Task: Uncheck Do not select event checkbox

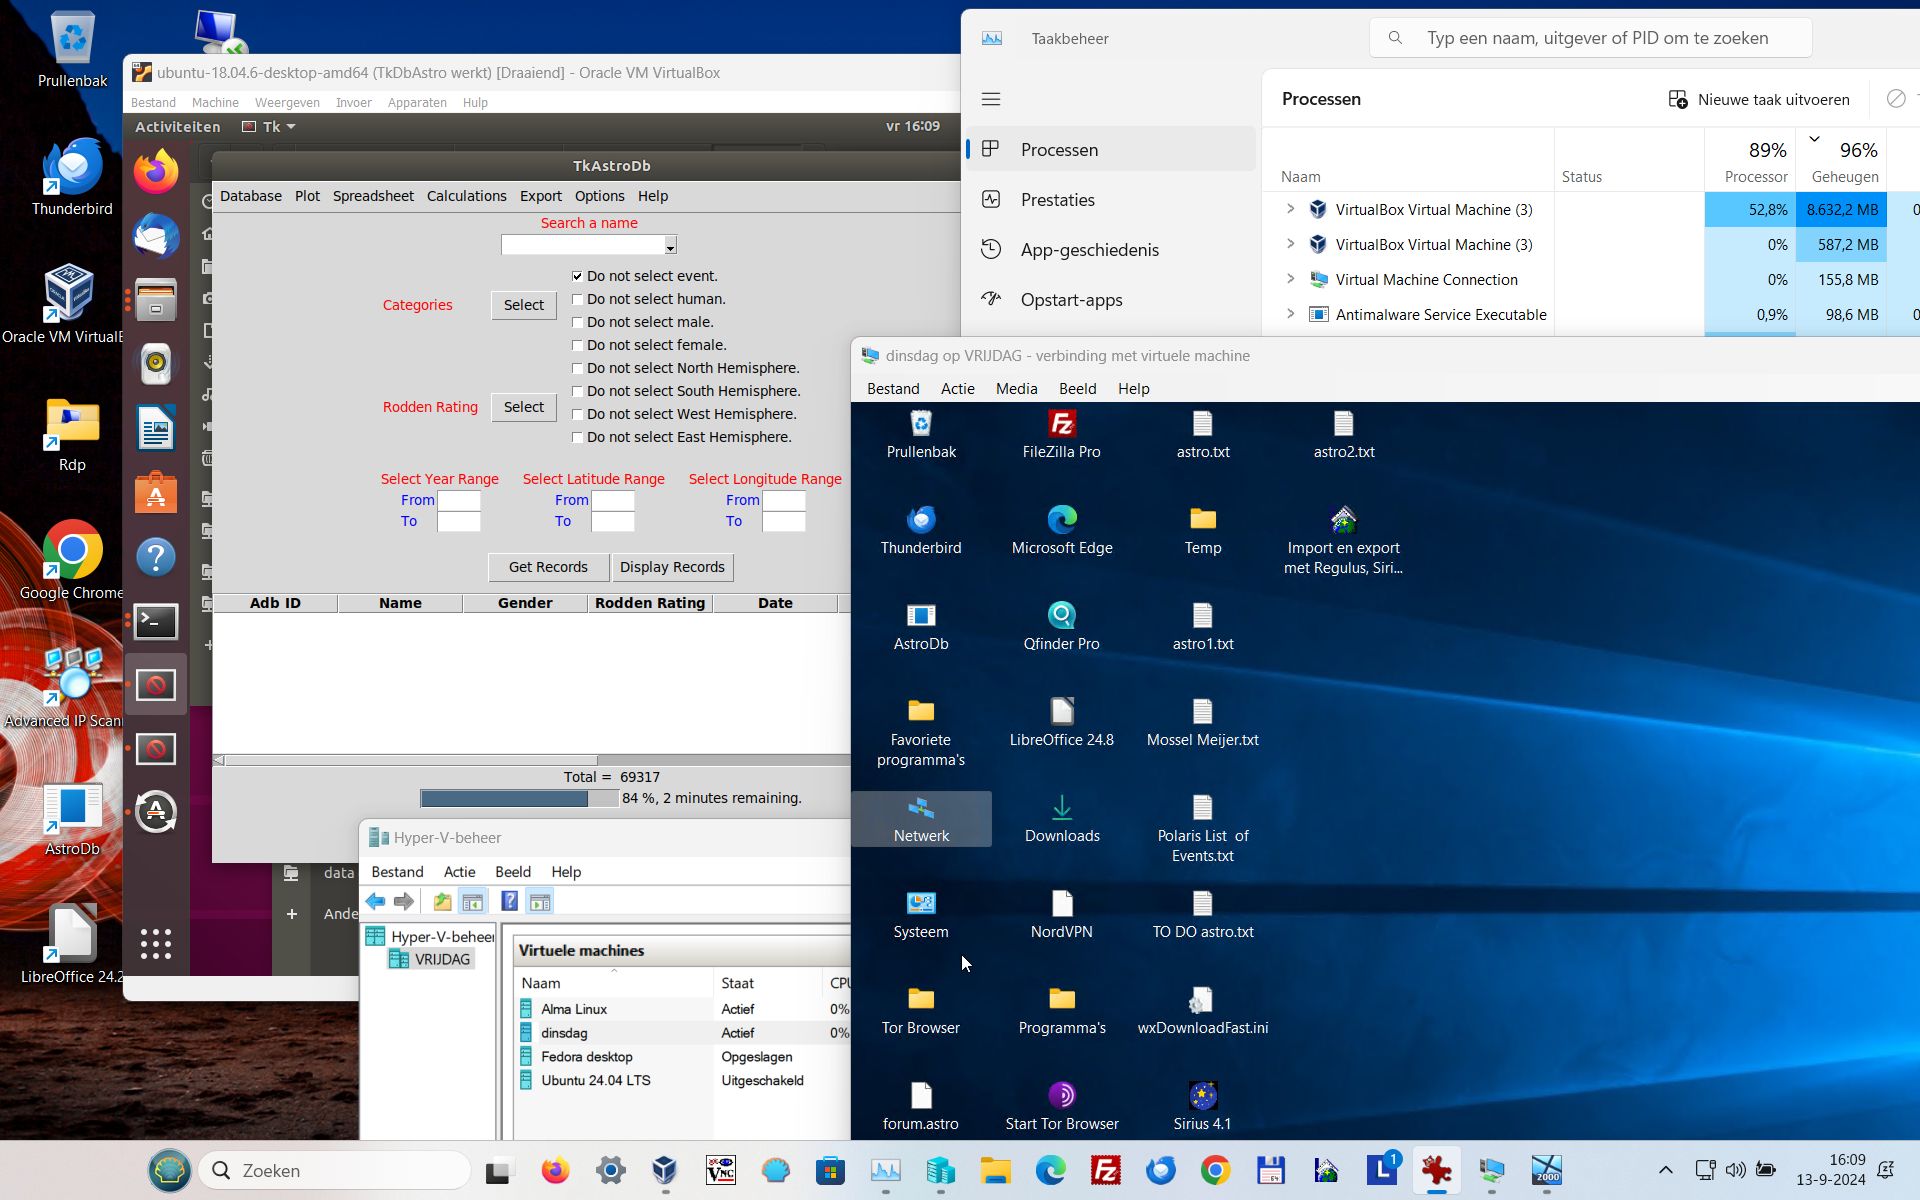Action: tap(577, 276)
